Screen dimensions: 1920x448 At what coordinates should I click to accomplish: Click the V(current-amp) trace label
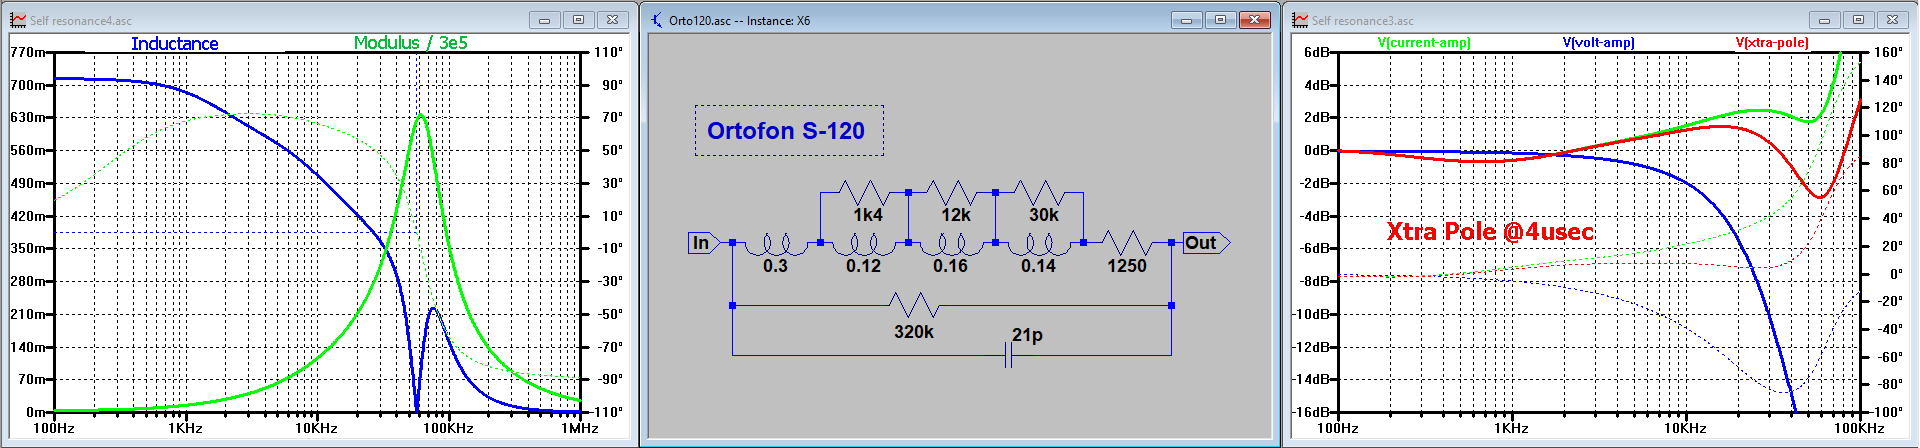pos(1424,43)
